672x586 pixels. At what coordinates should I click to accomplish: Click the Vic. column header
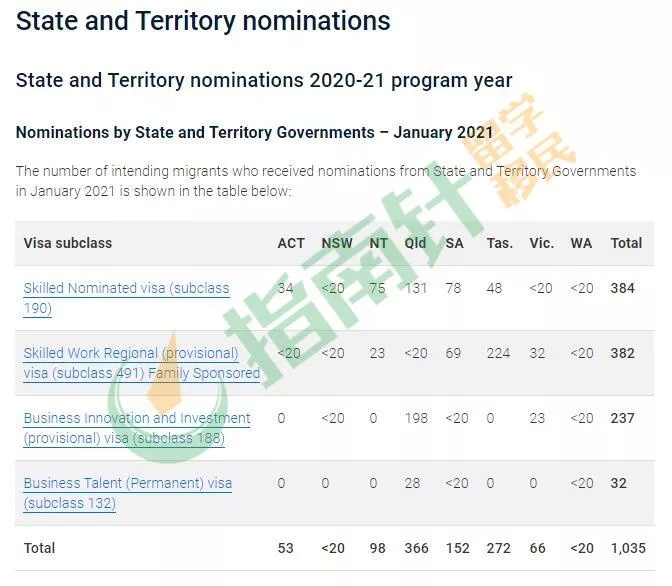click(541, 243)
